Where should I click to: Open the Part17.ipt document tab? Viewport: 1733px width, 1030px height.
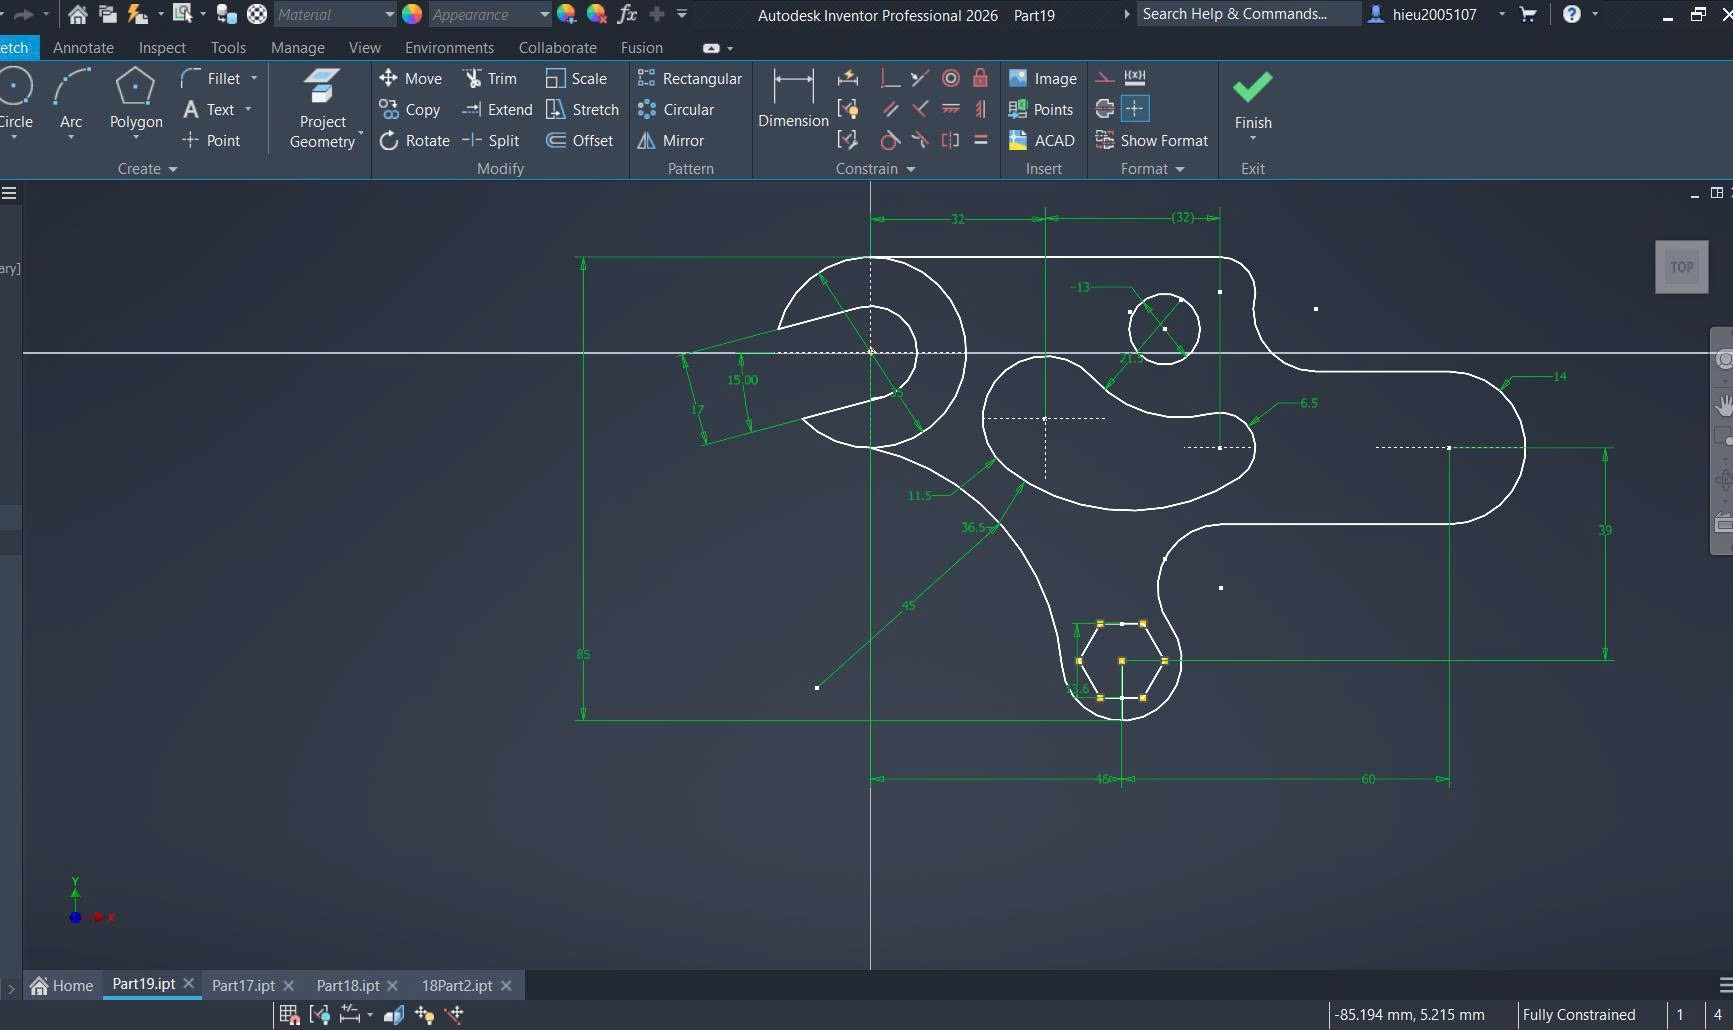point(243,986)
